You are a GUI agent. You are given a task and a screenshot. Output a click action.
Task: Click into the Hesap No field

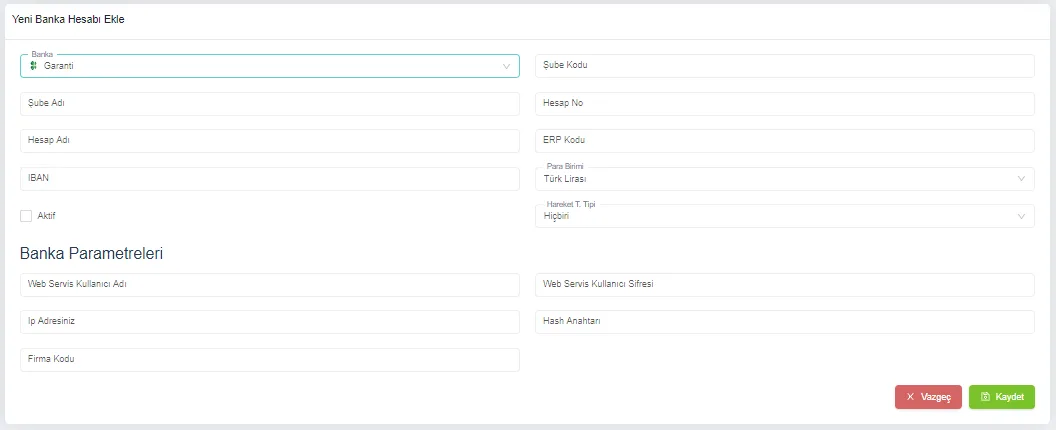click(785, 104)
